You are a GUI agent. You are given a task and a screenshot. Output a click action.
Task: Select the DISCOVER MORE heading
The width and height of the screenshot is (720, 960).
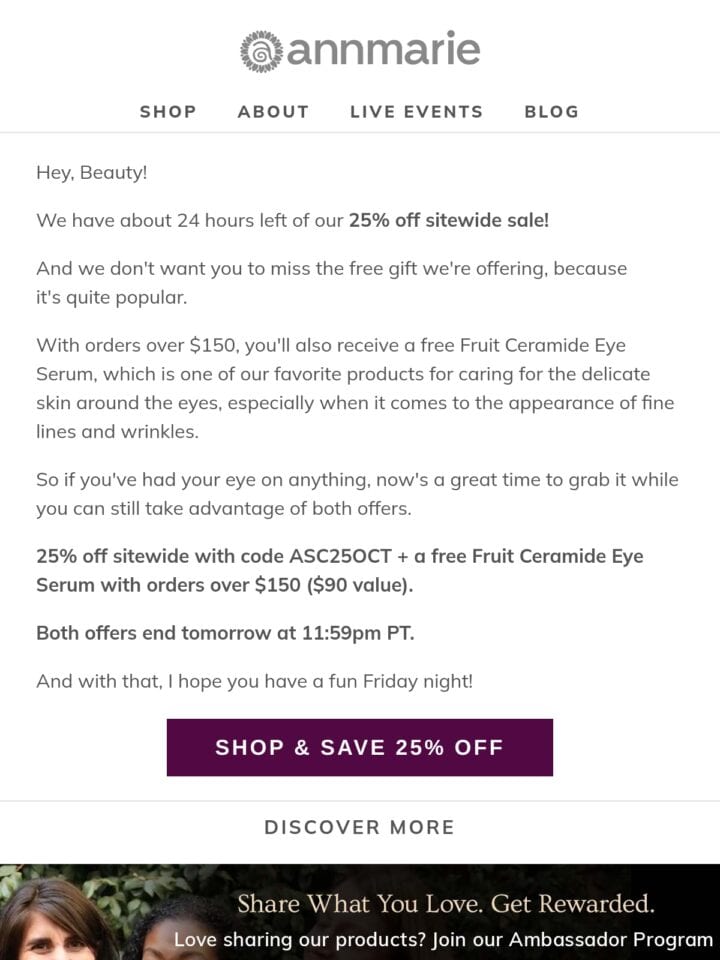tap(360, 827)
